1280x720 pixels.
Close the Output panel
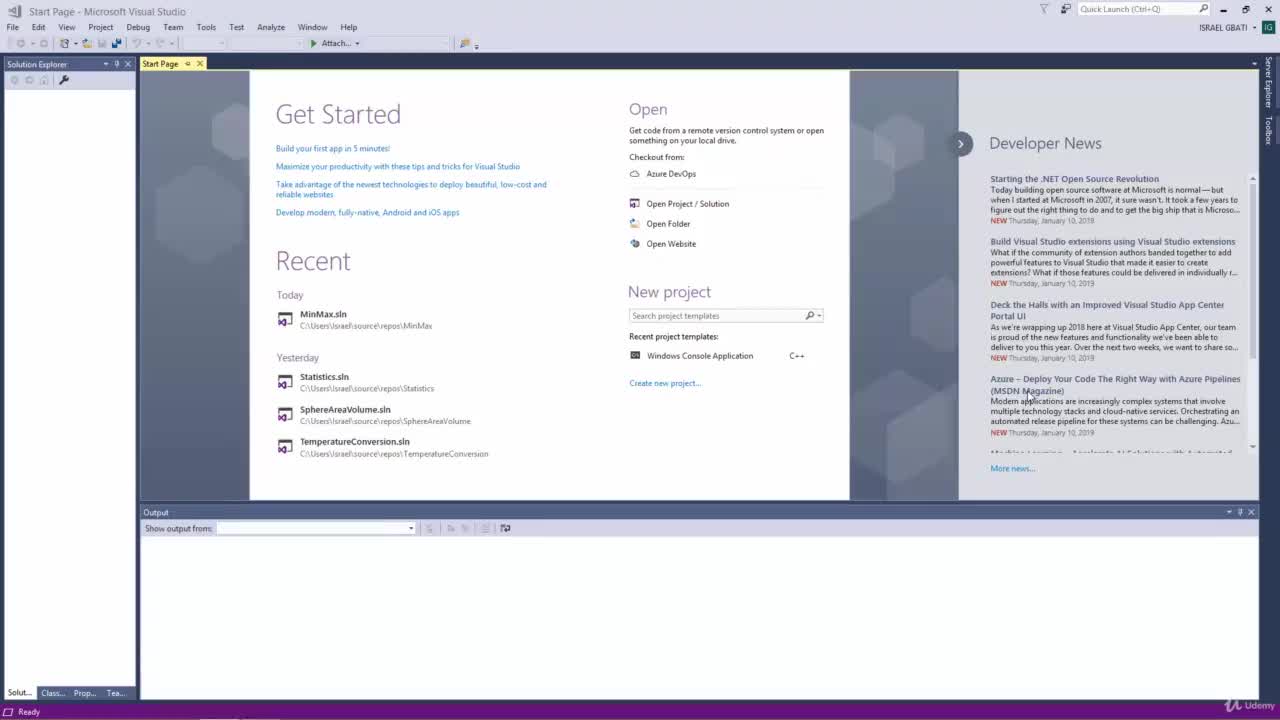1251,512
